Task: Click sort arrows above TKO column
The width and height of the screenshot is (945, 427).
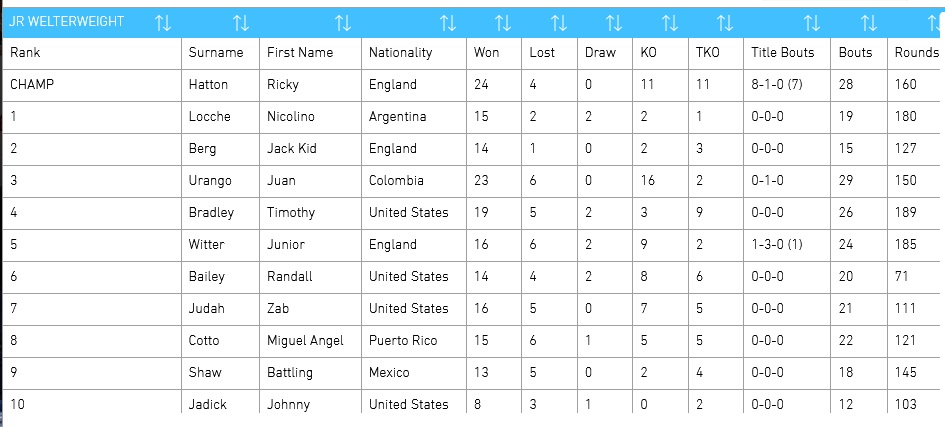Action: coord(725,22)
